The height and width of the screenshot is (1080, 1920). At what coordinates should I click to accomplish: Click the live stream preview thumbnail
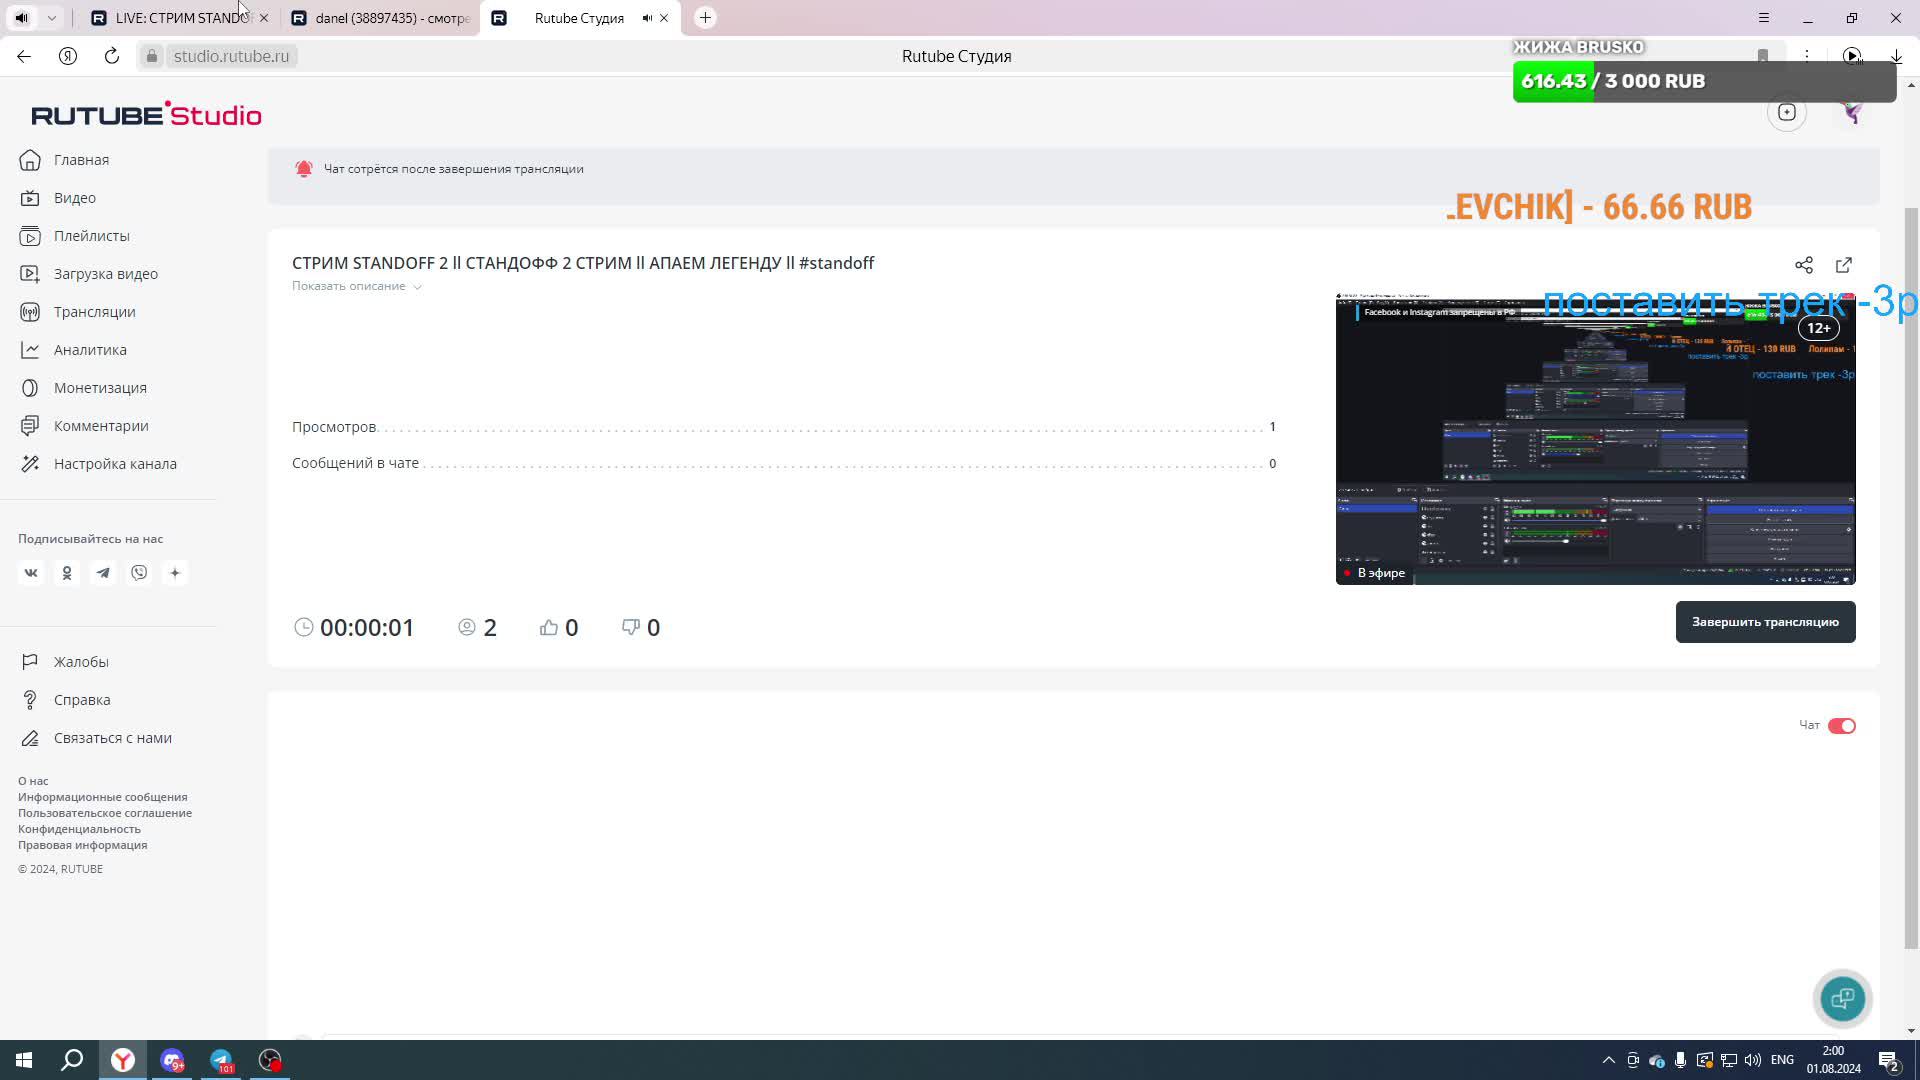(1596, 439)
